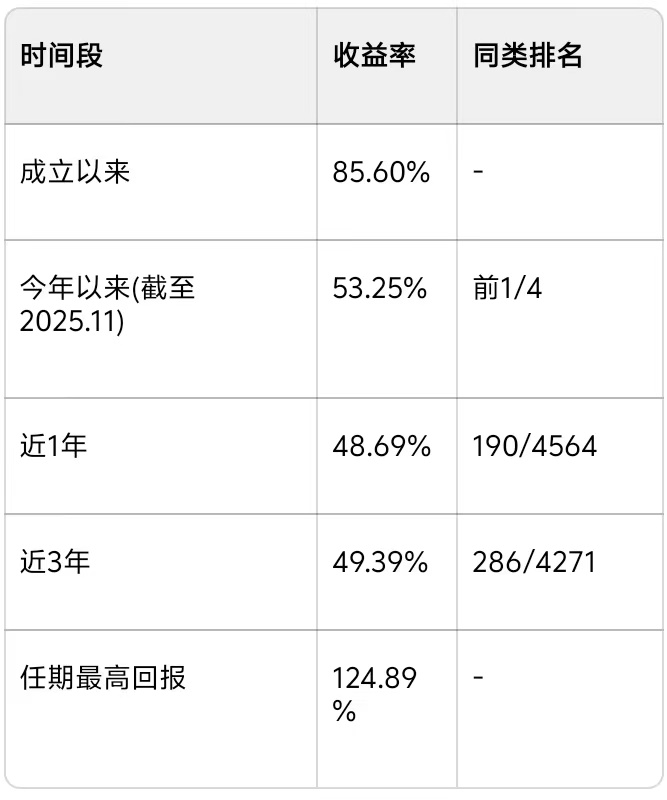Click the dash in 成立以来 ranking cell
The image size is (667, 800).
coord(478,171)
